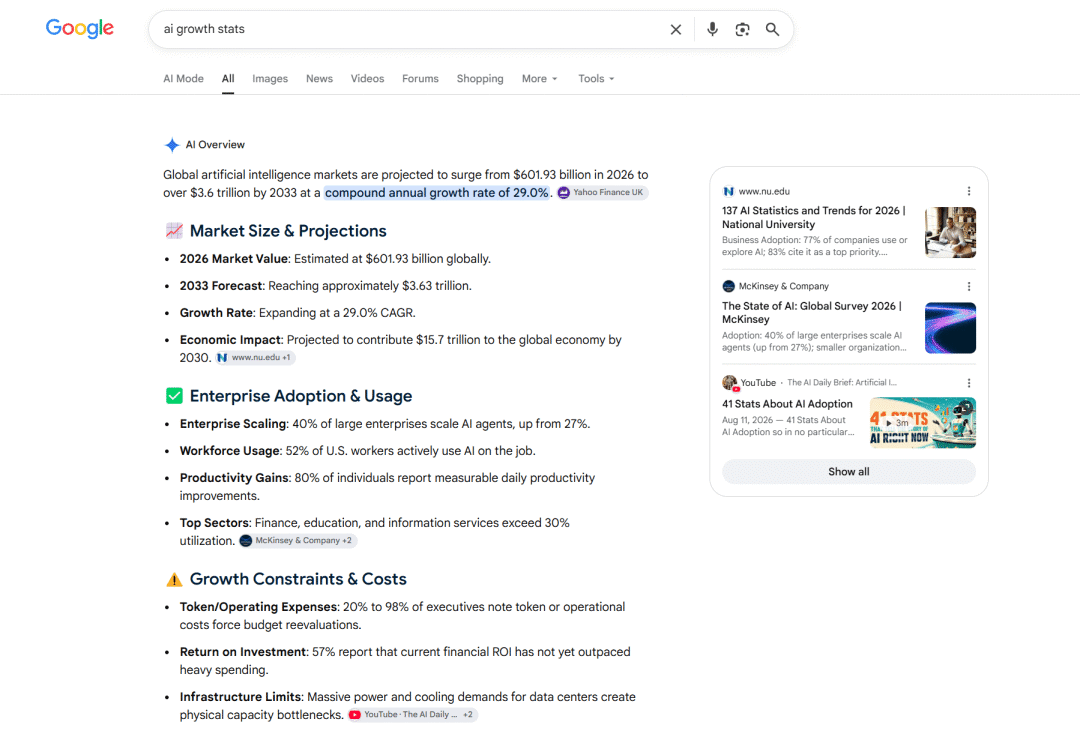Start voice search with microphone icon
Screen dimensions: 1080x731
click(712, 29)
